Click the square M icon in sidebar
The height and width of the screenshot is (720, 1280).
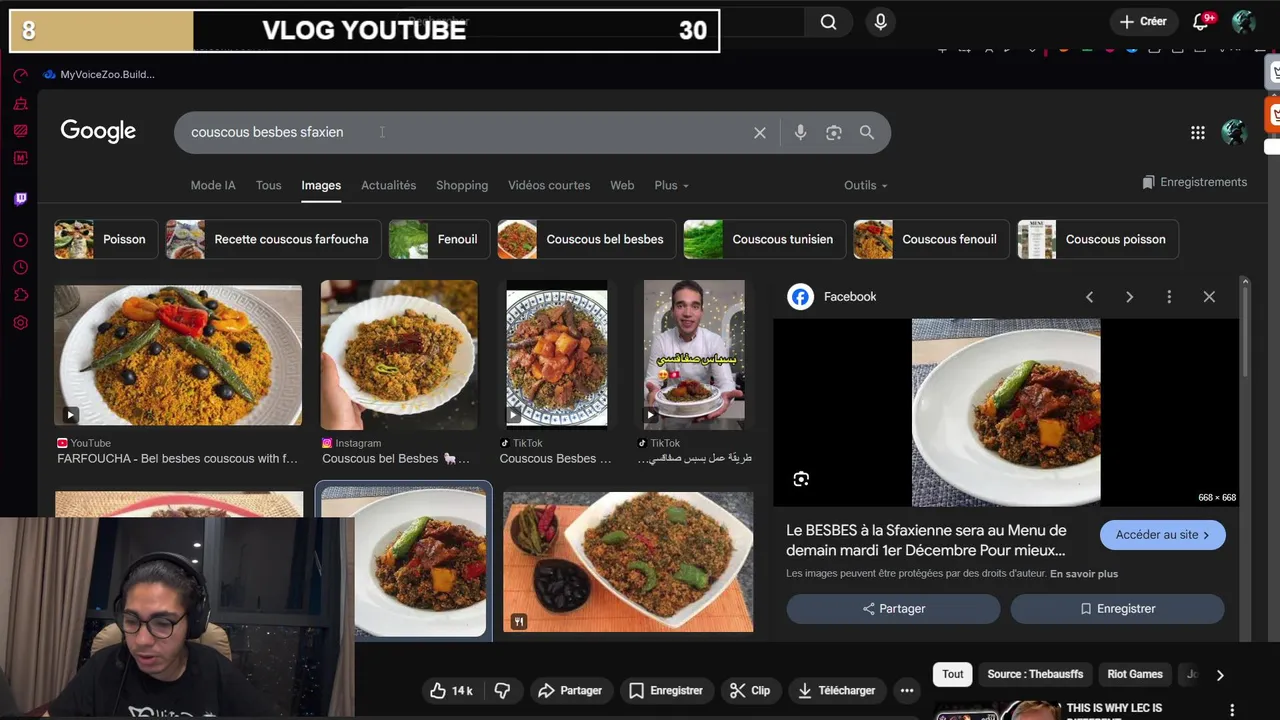[20, 158]
